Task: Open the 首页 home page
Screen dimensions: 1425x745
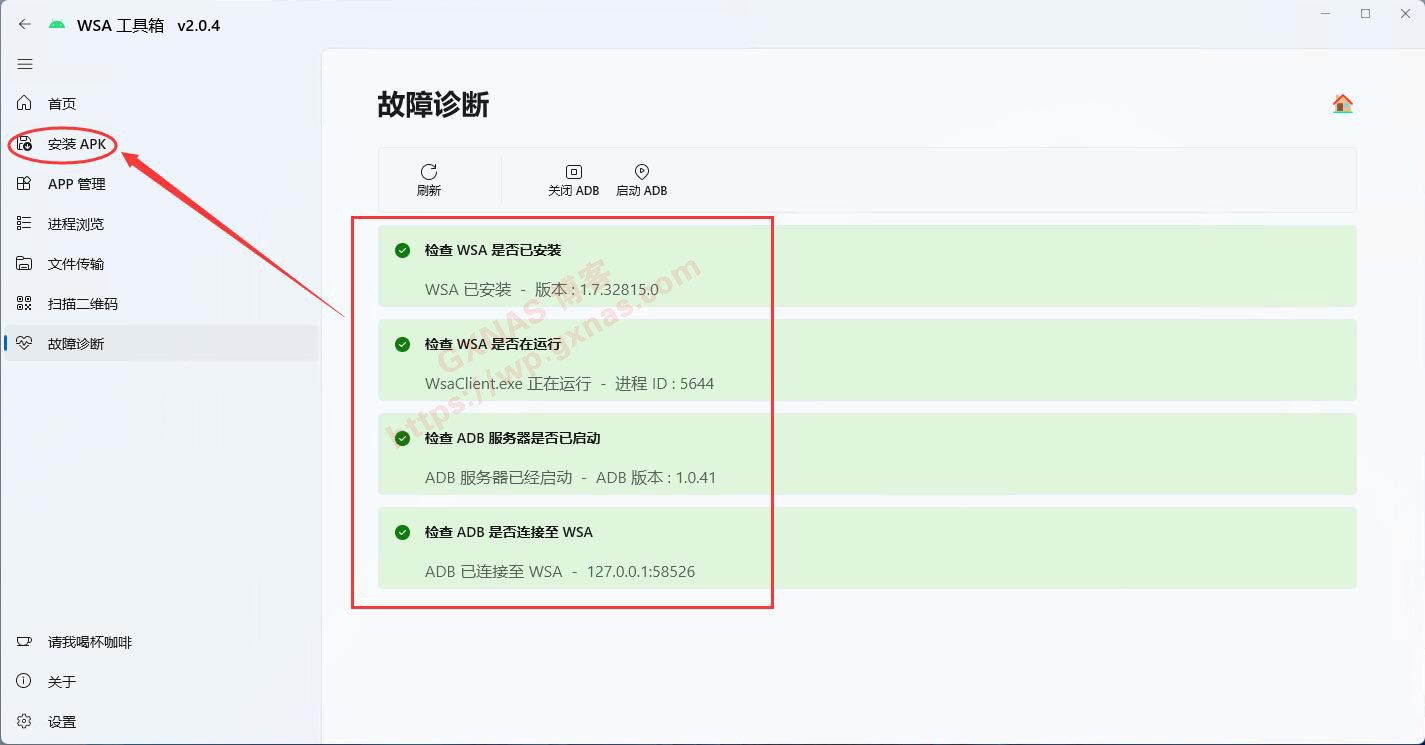Action: pos(61,104)
